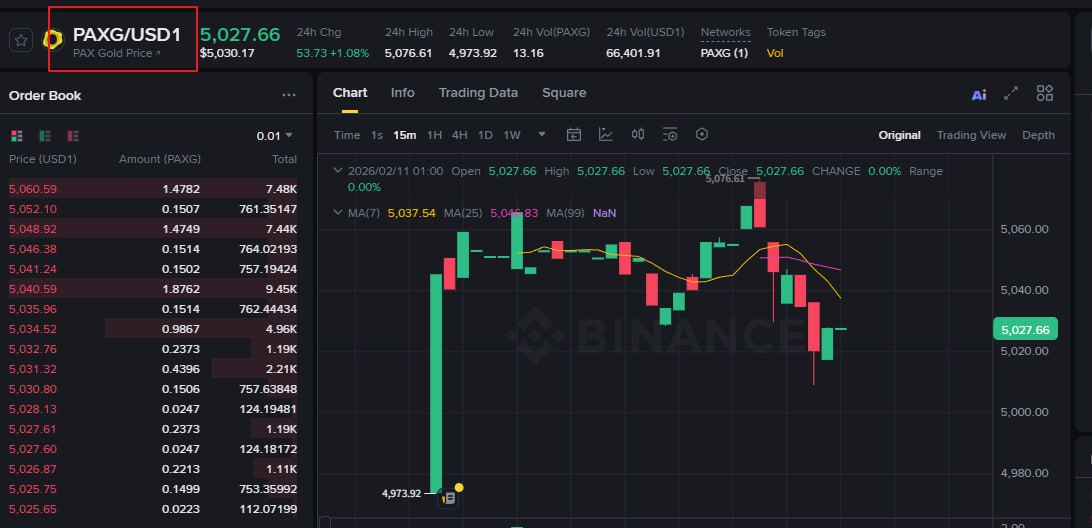
Task: Expand the chart to fullscreen
Action: coord(1011,93)
